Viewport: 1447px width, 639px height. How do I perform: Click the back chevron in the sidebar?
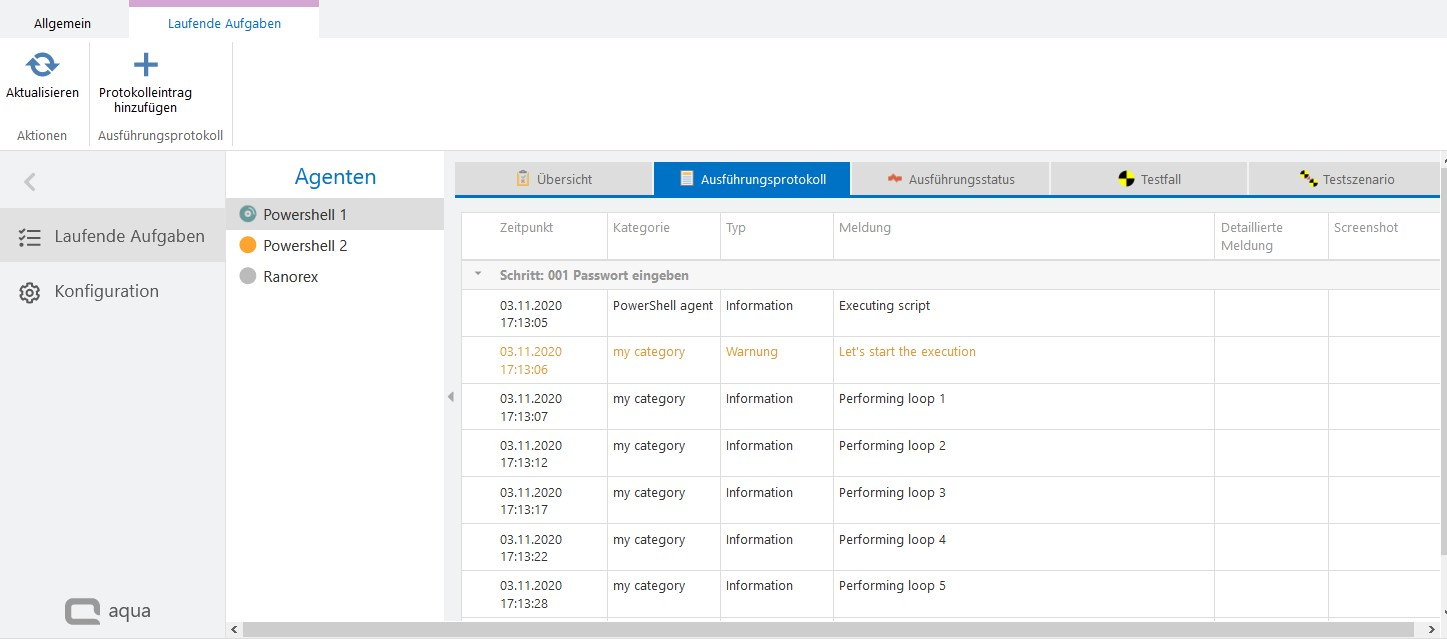coord(30,182)
